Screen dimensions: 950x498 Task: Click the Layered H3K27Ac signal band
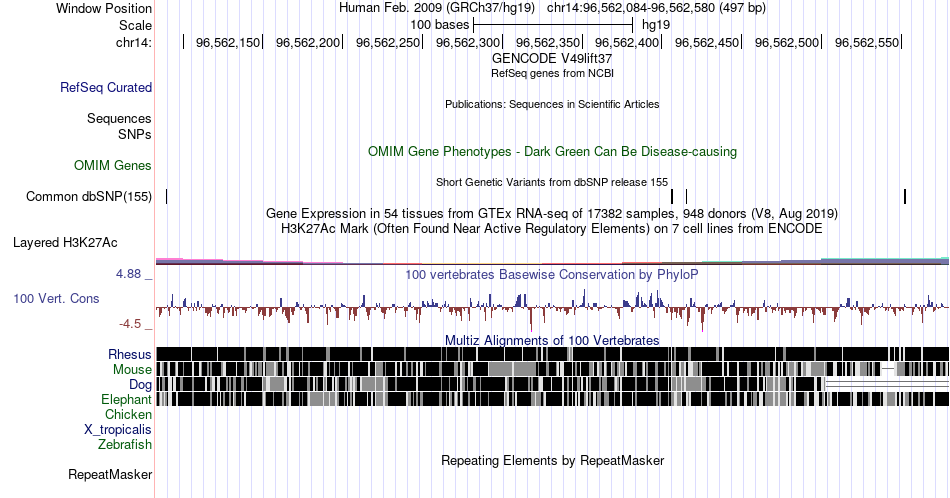pyautogui.click(x=552, y=261)
